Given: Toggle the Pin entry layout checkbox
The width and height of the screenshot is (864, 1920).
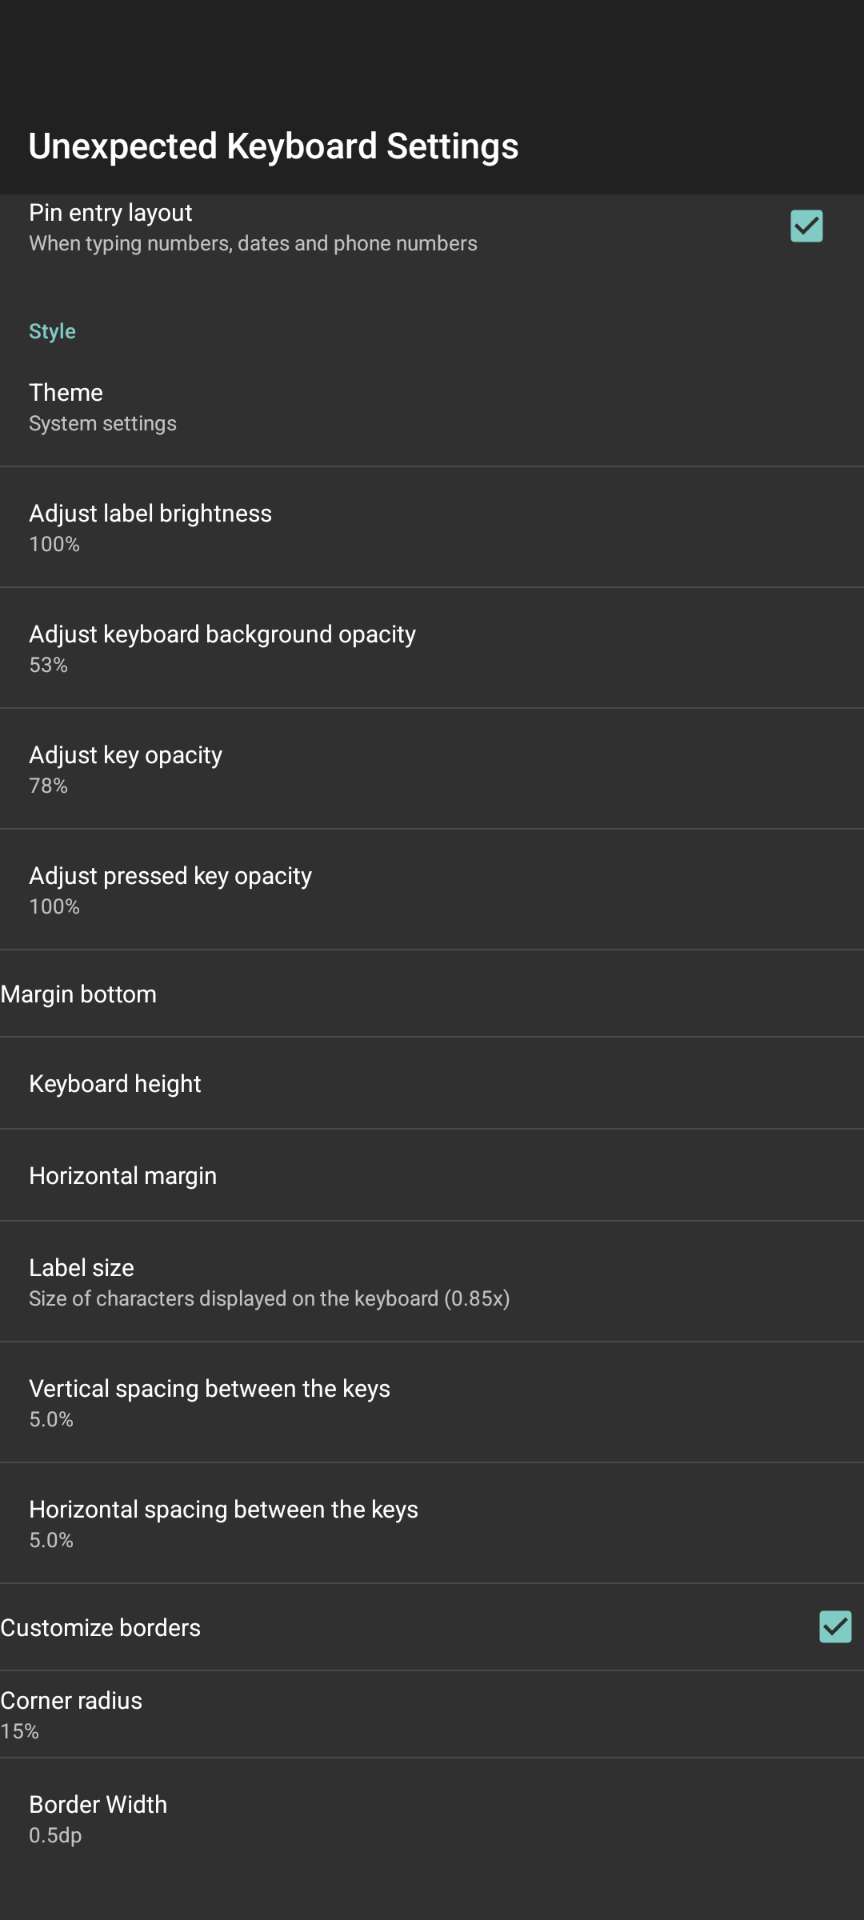Looking at the screenshot, I should coord(806,226).
